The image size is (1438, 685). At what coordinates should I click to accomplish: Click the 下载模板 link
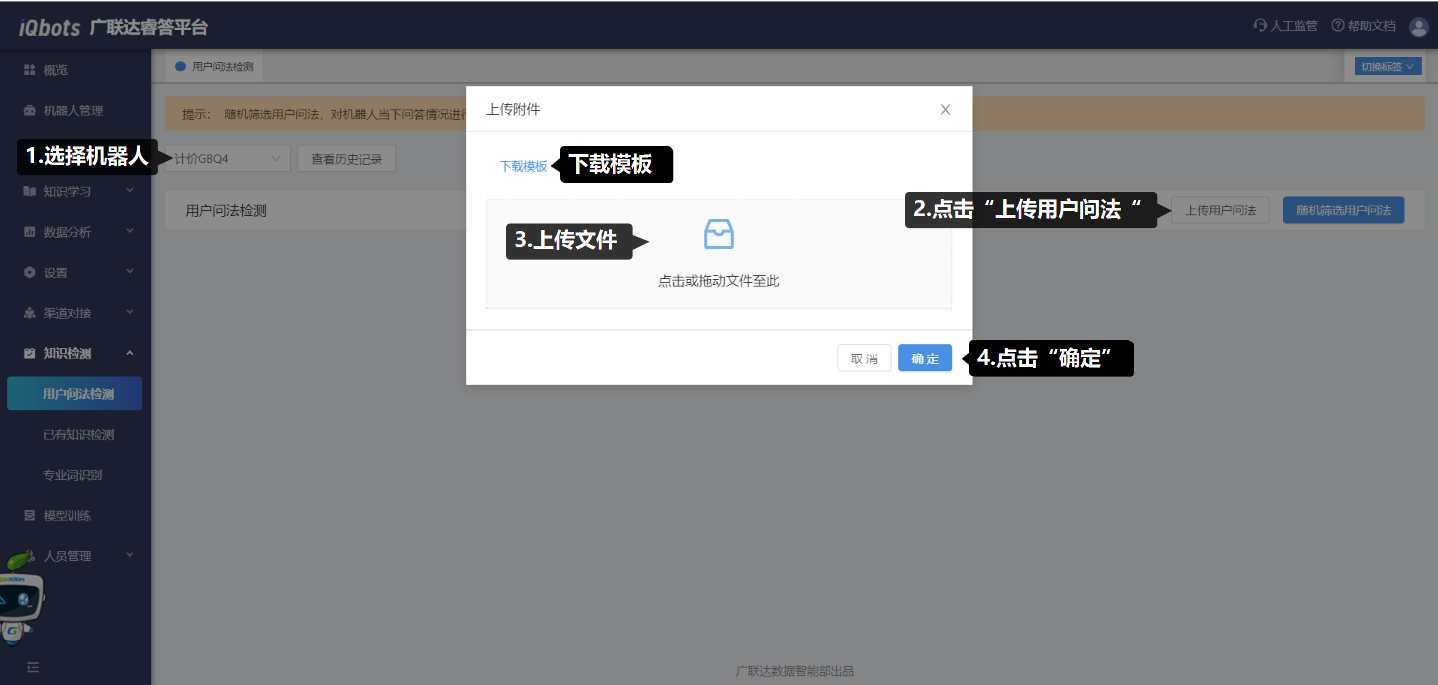coord(523,166)
